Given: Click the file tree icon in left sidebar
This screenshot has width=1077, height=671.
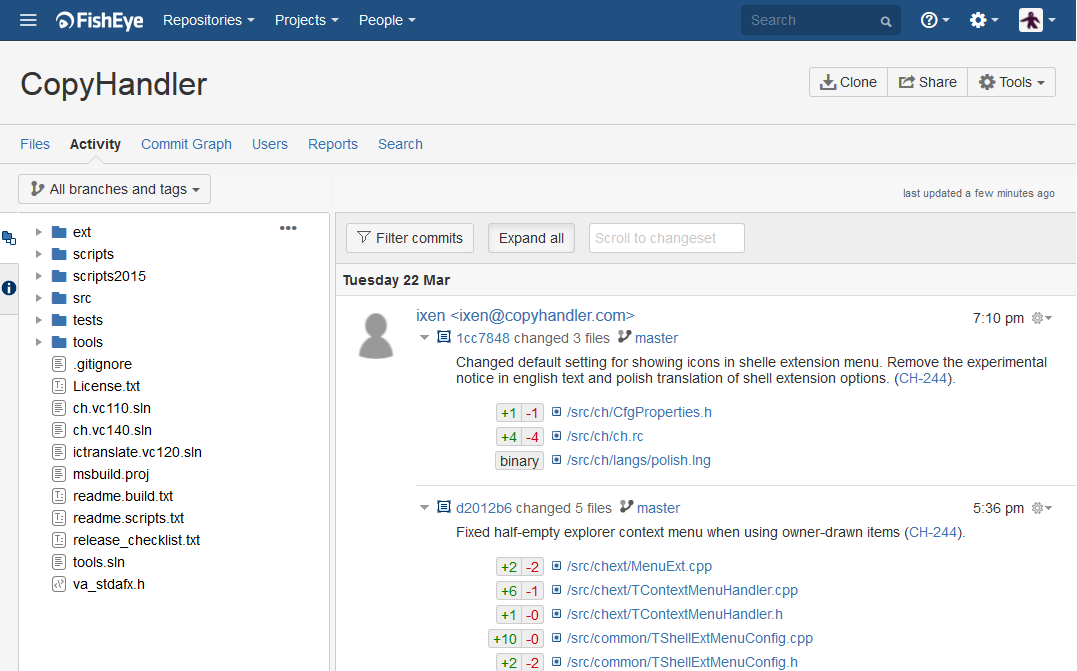Looking at the screenshot, I should point(9,238).
